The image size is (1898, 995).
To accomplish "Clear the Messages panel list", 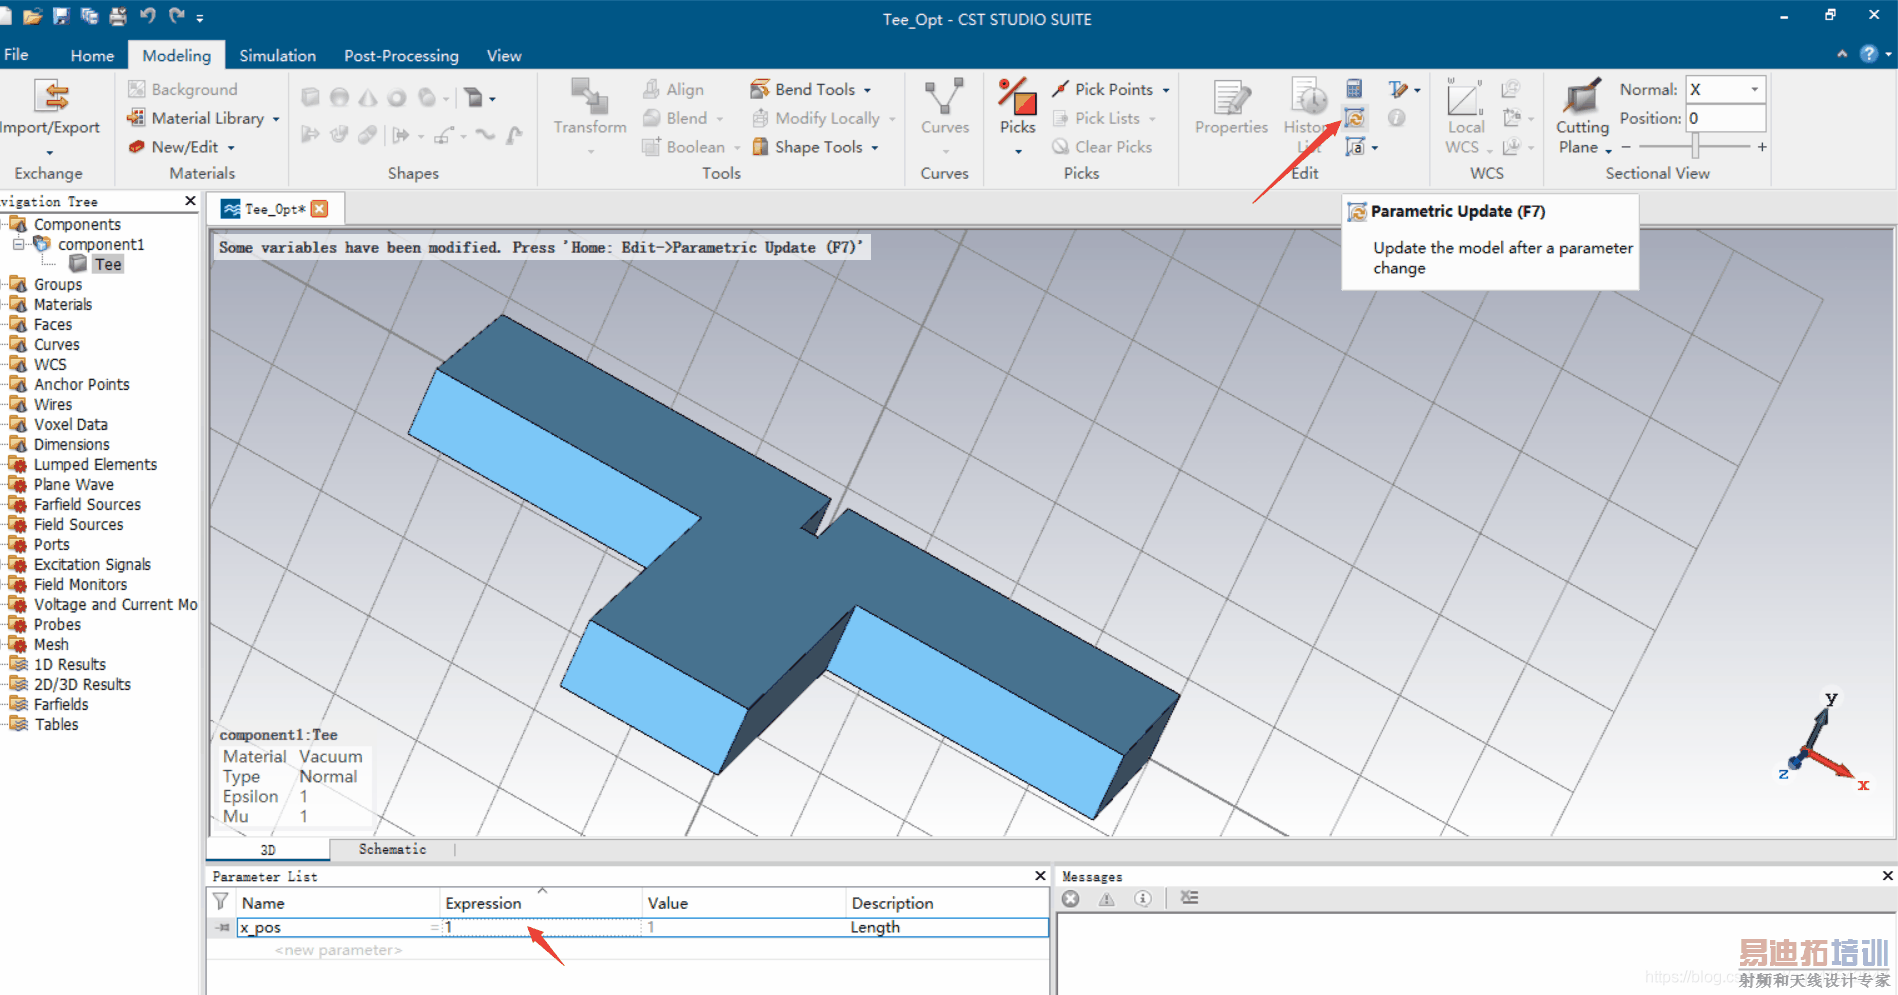I will click(x=1189, y=898).
